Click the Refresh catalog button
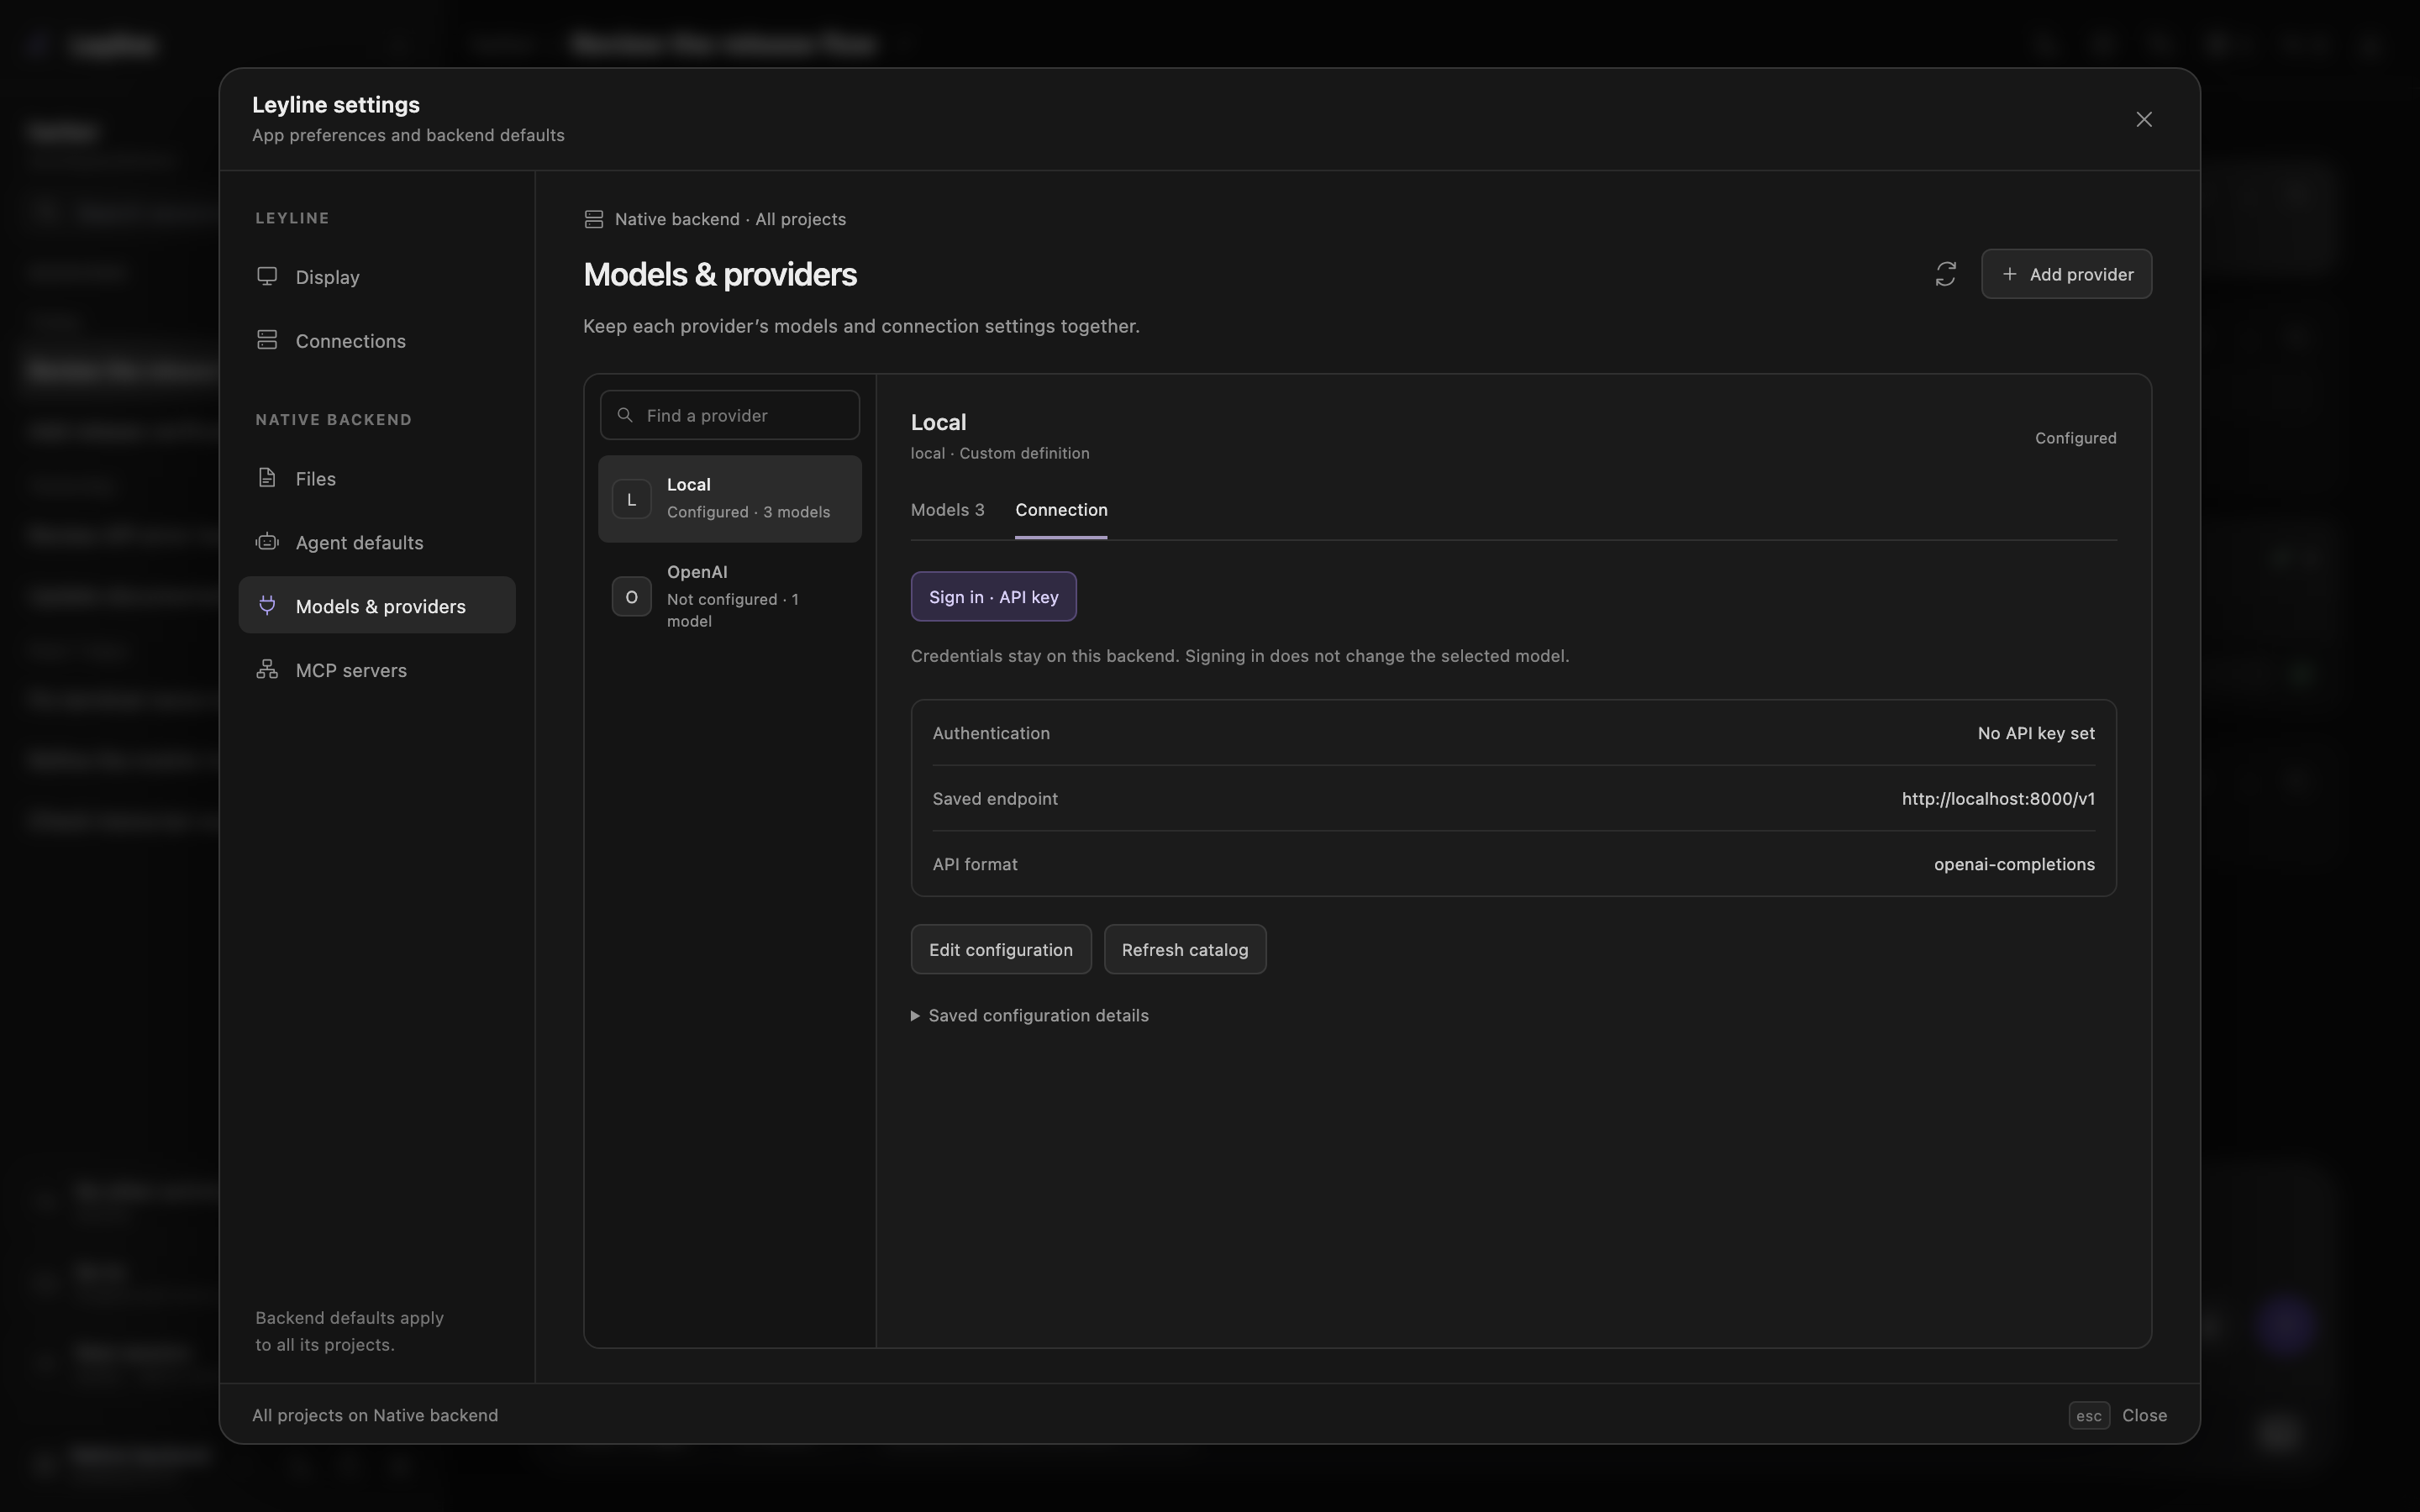The image size is (2420, 1512). pos(1184,950)
